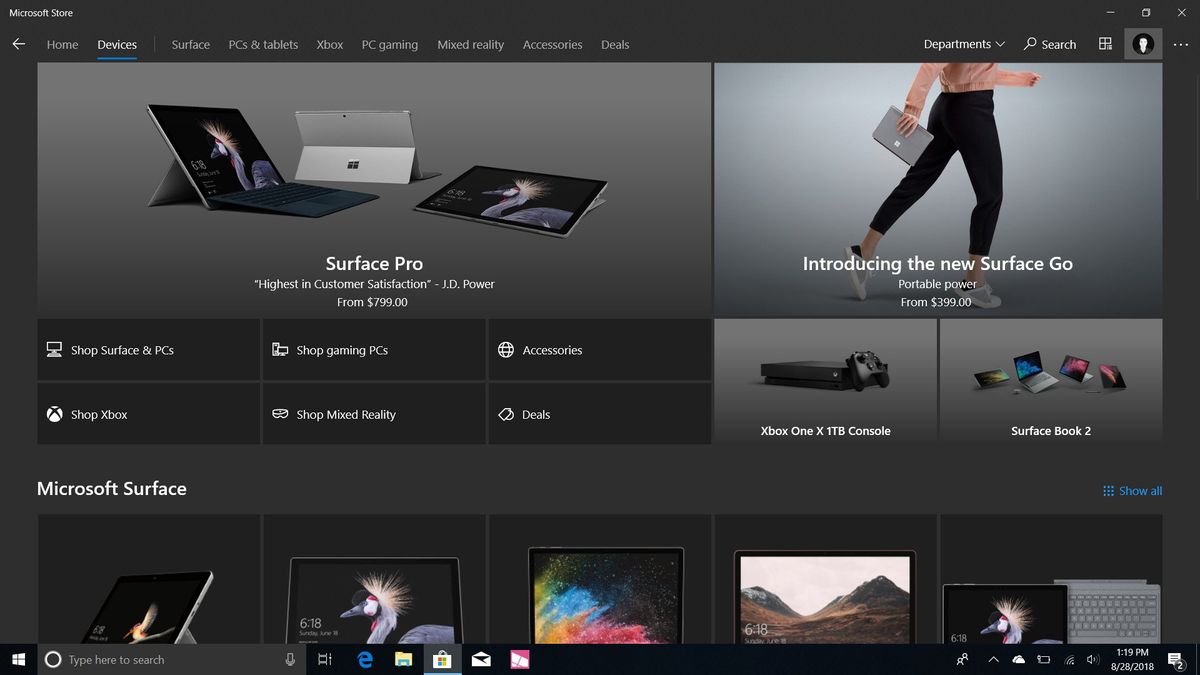Open the first Microsoft Surface product card
1200x675 pixels.
tap(148, 579)
